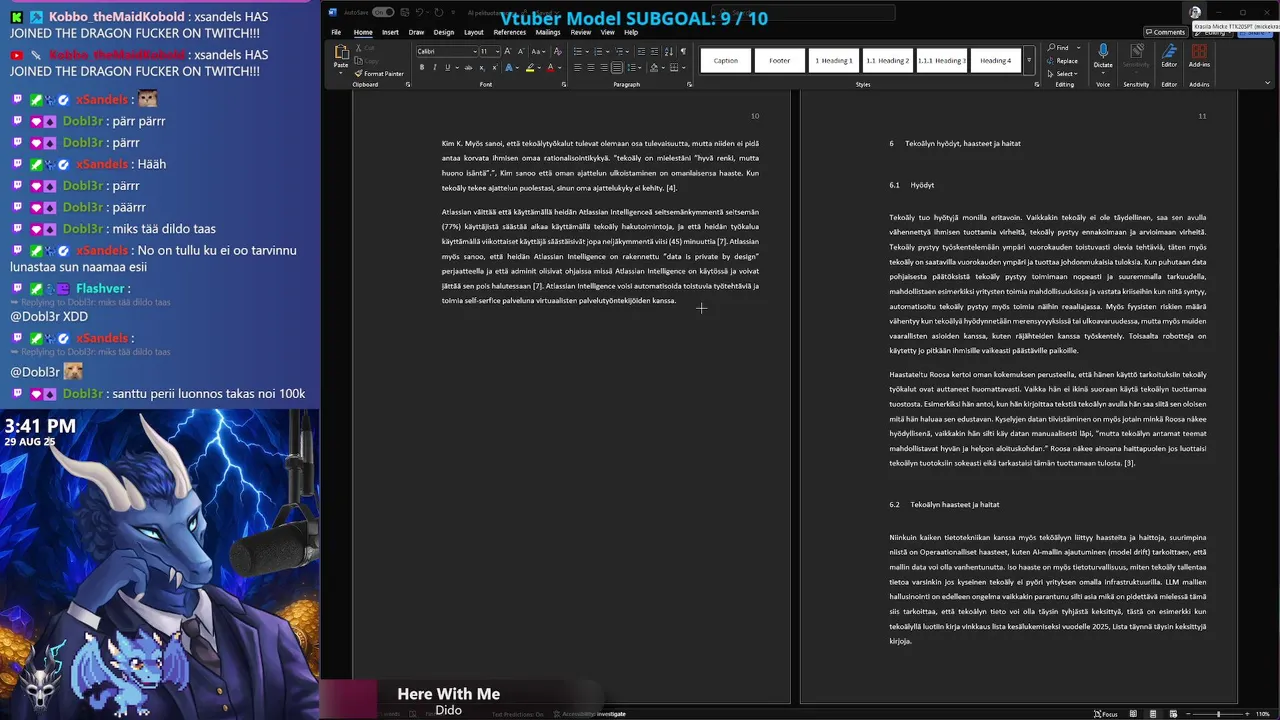Apply subscript formatting
Image resolution: width=1280 pixels, height=720 pixels.
[x=482, y=68]
